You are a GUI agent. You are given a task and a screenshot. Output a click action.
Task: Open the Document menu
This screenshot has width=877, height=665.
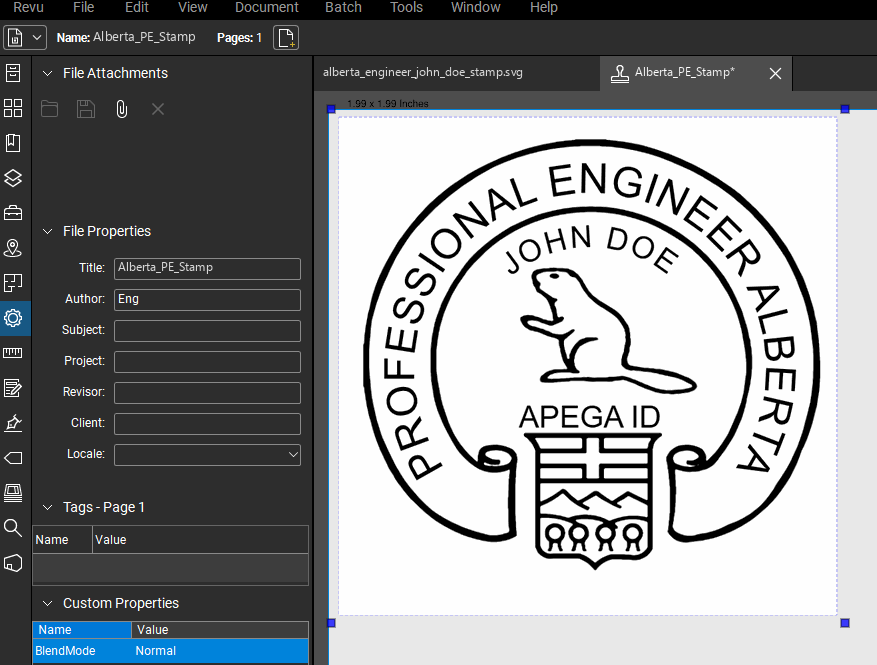click(267, 7)
